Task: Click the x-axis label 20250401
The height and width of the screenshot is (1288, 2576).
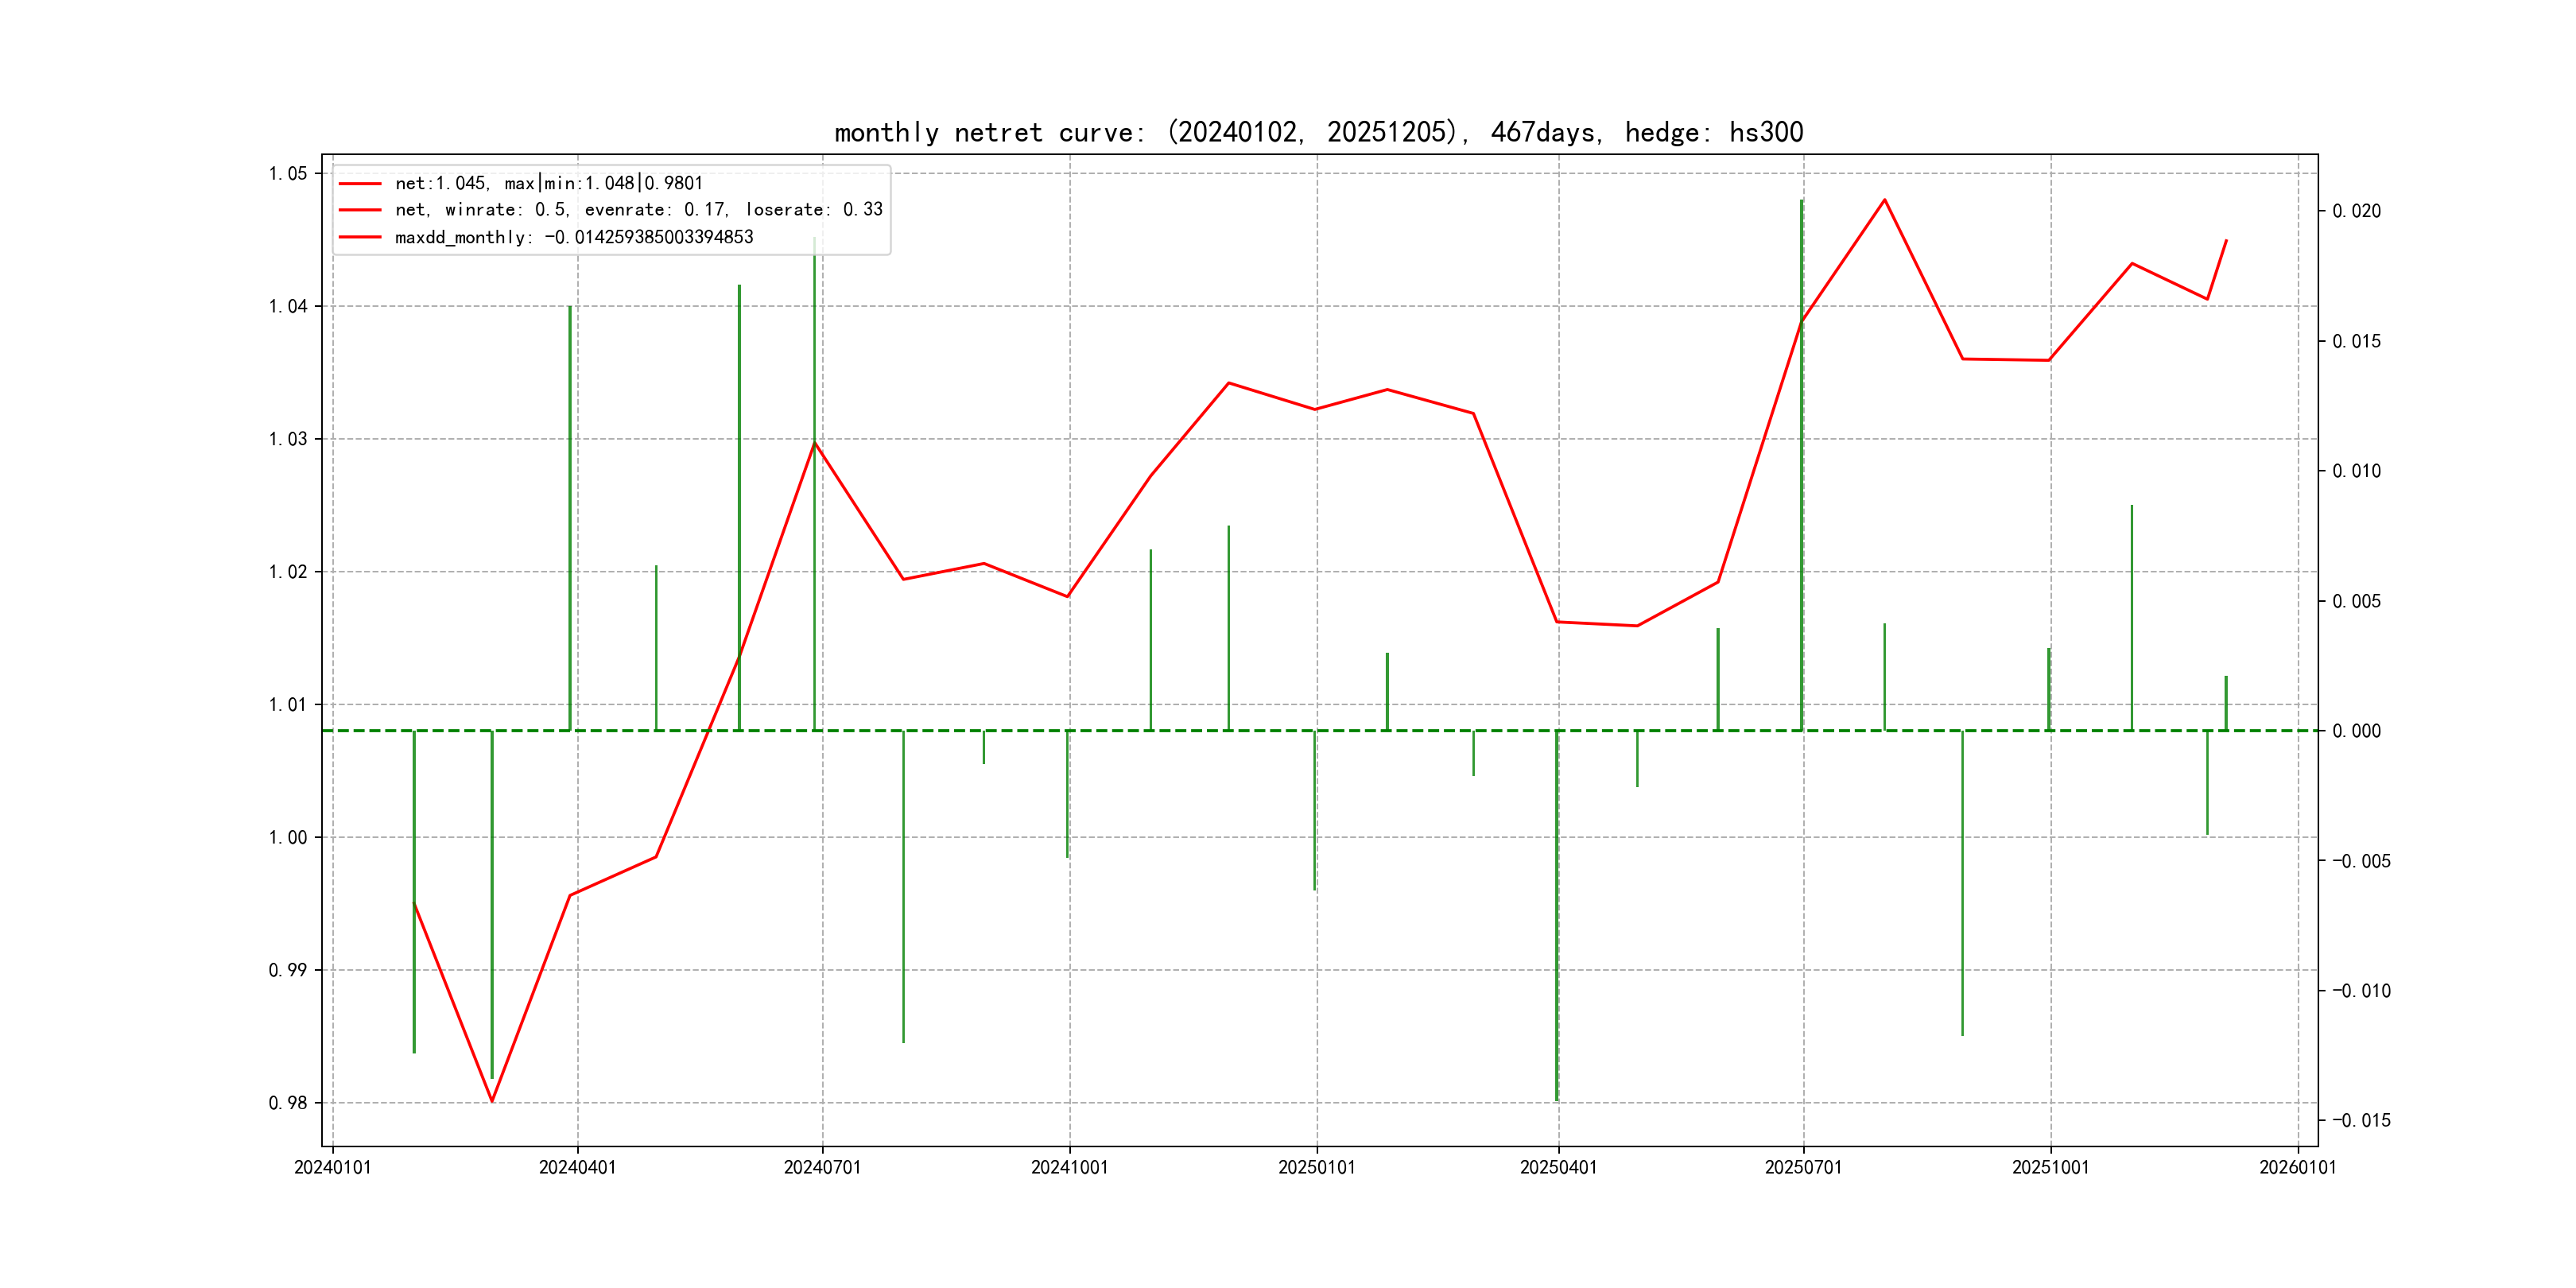Action: 1558,1168
